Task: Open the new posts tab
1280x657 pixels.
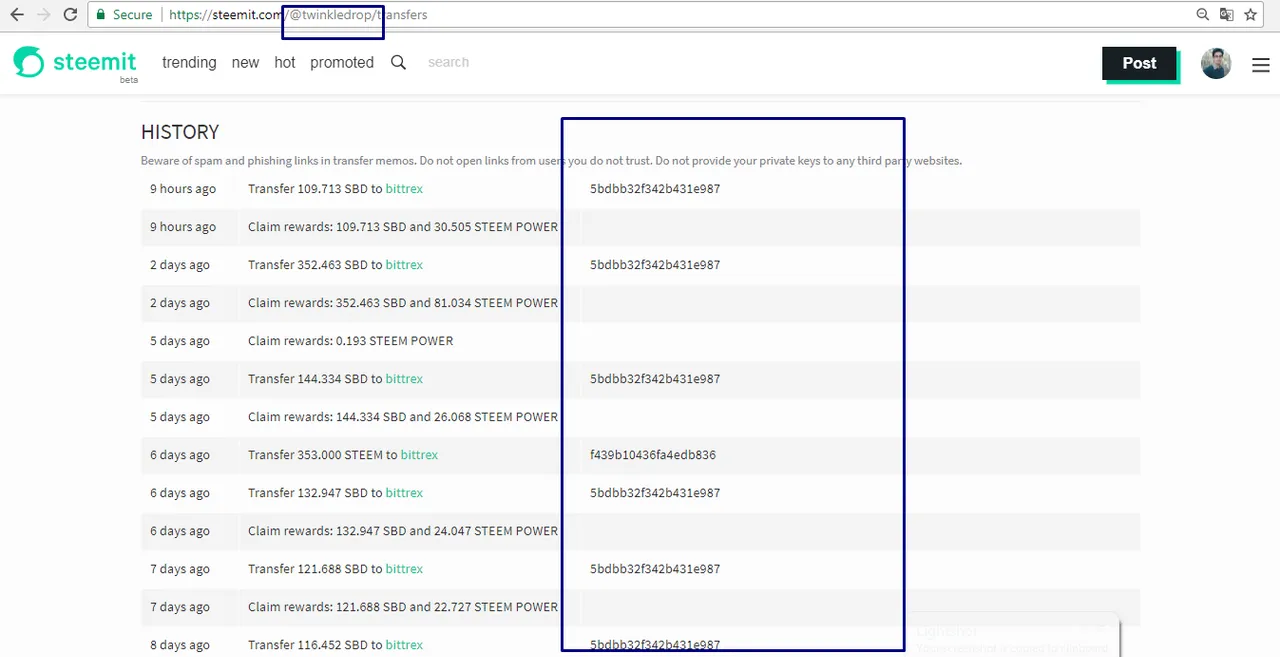Action: [245, 62]
